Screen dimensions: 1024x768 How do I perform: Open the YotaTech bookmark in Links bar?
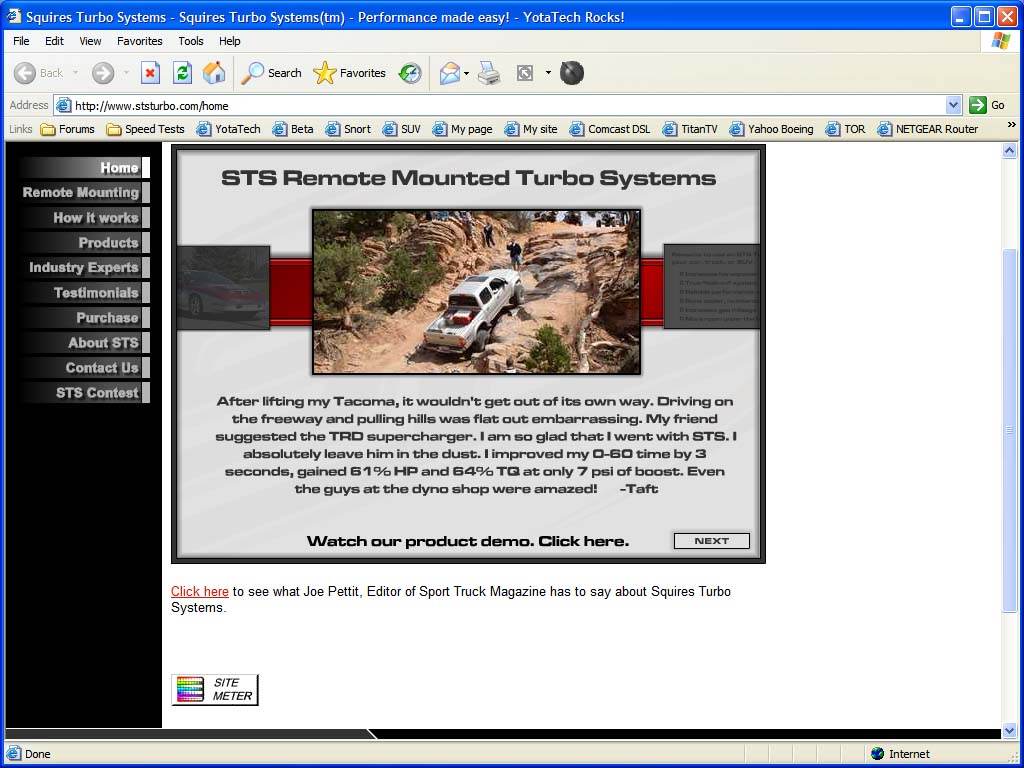229,129
